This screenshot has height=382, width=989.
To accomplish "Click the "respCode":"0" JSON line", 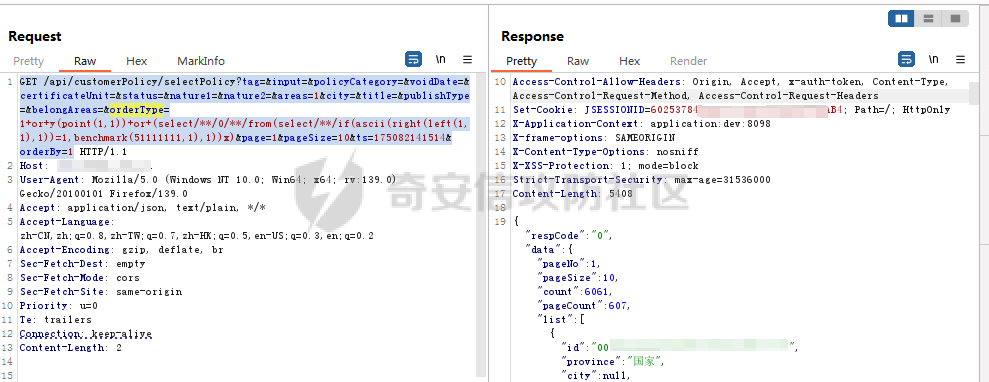I will coord(570,236).
